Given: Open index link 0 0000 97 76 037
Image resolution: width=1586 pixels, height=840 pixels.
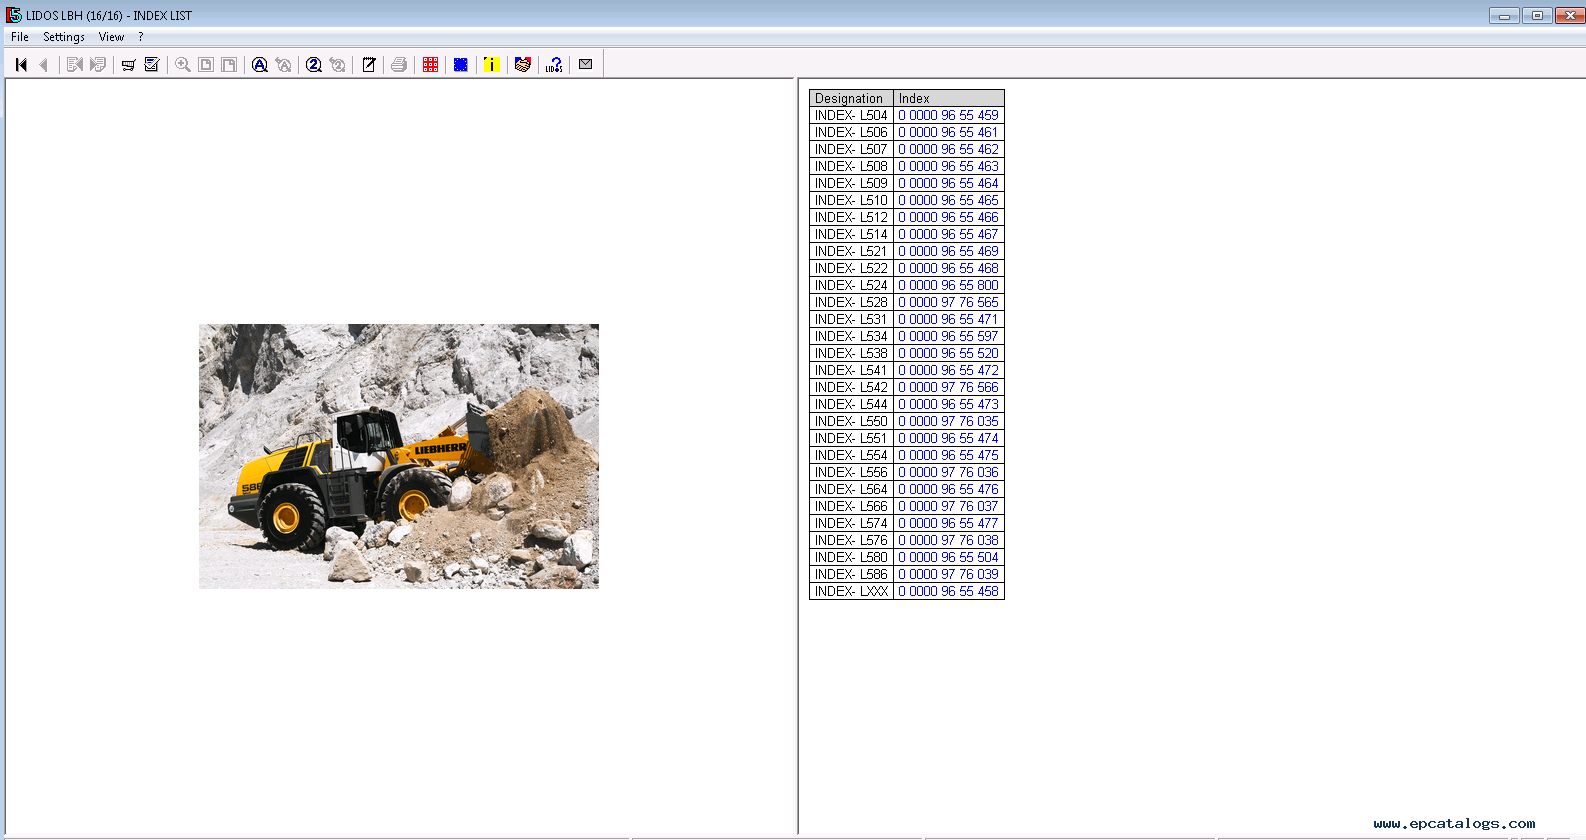Looking at the screenshot, I should pyautogui.click(x=948, y=506).
